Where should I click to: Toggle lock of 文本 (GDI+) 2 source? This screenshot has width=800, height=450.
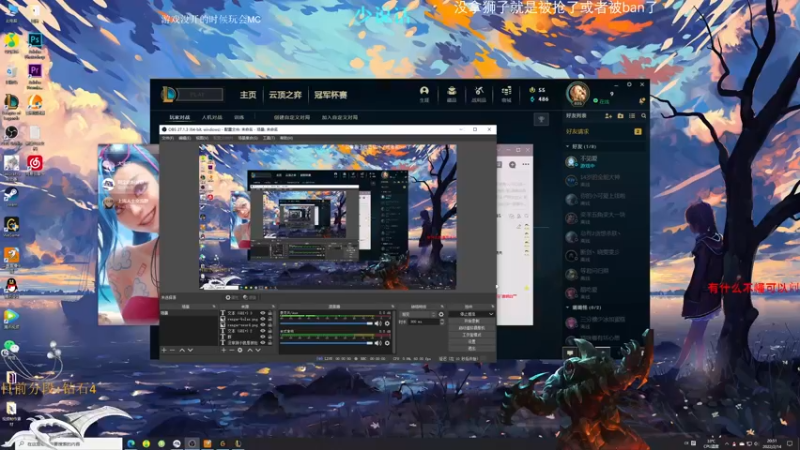point(270,331)
